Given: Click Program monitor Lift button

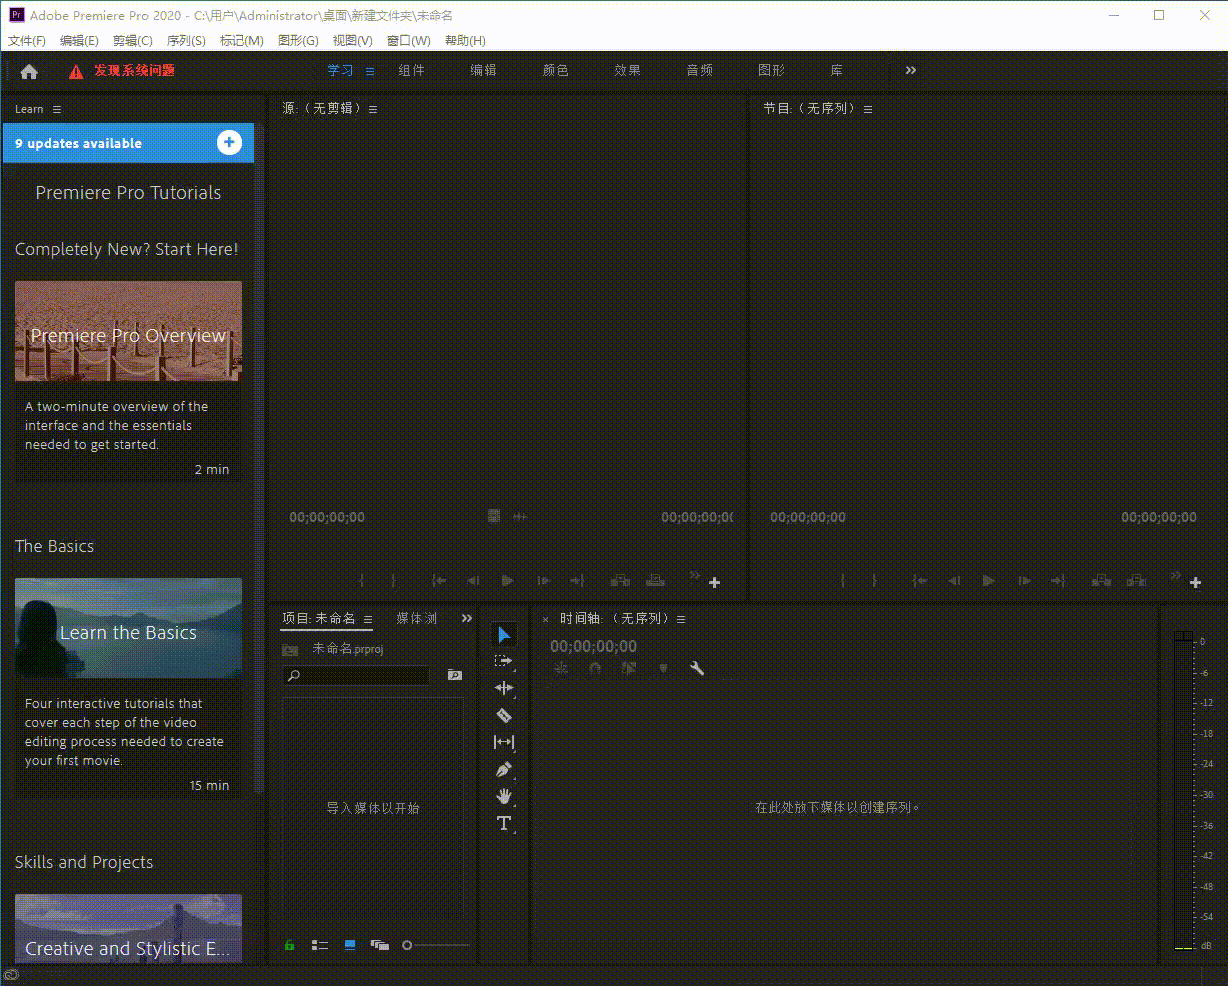Looking at the screenshot, I should 1102,580.
